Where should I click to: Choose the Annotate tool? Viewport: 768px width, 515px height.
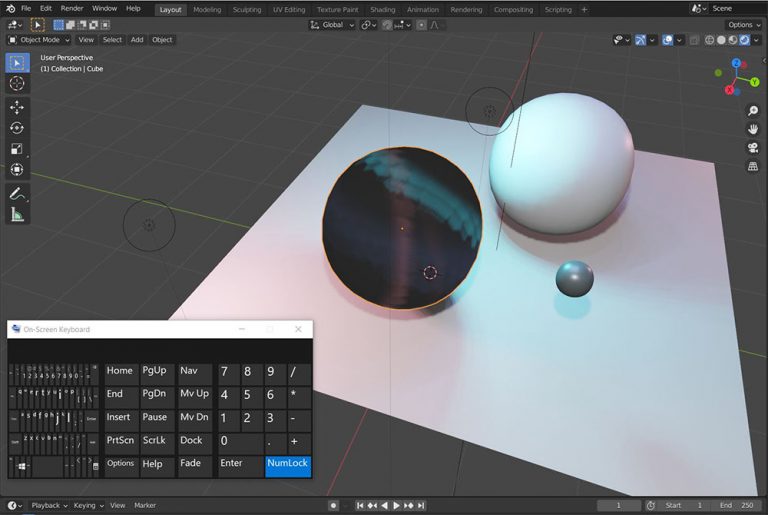click(17, 194)
